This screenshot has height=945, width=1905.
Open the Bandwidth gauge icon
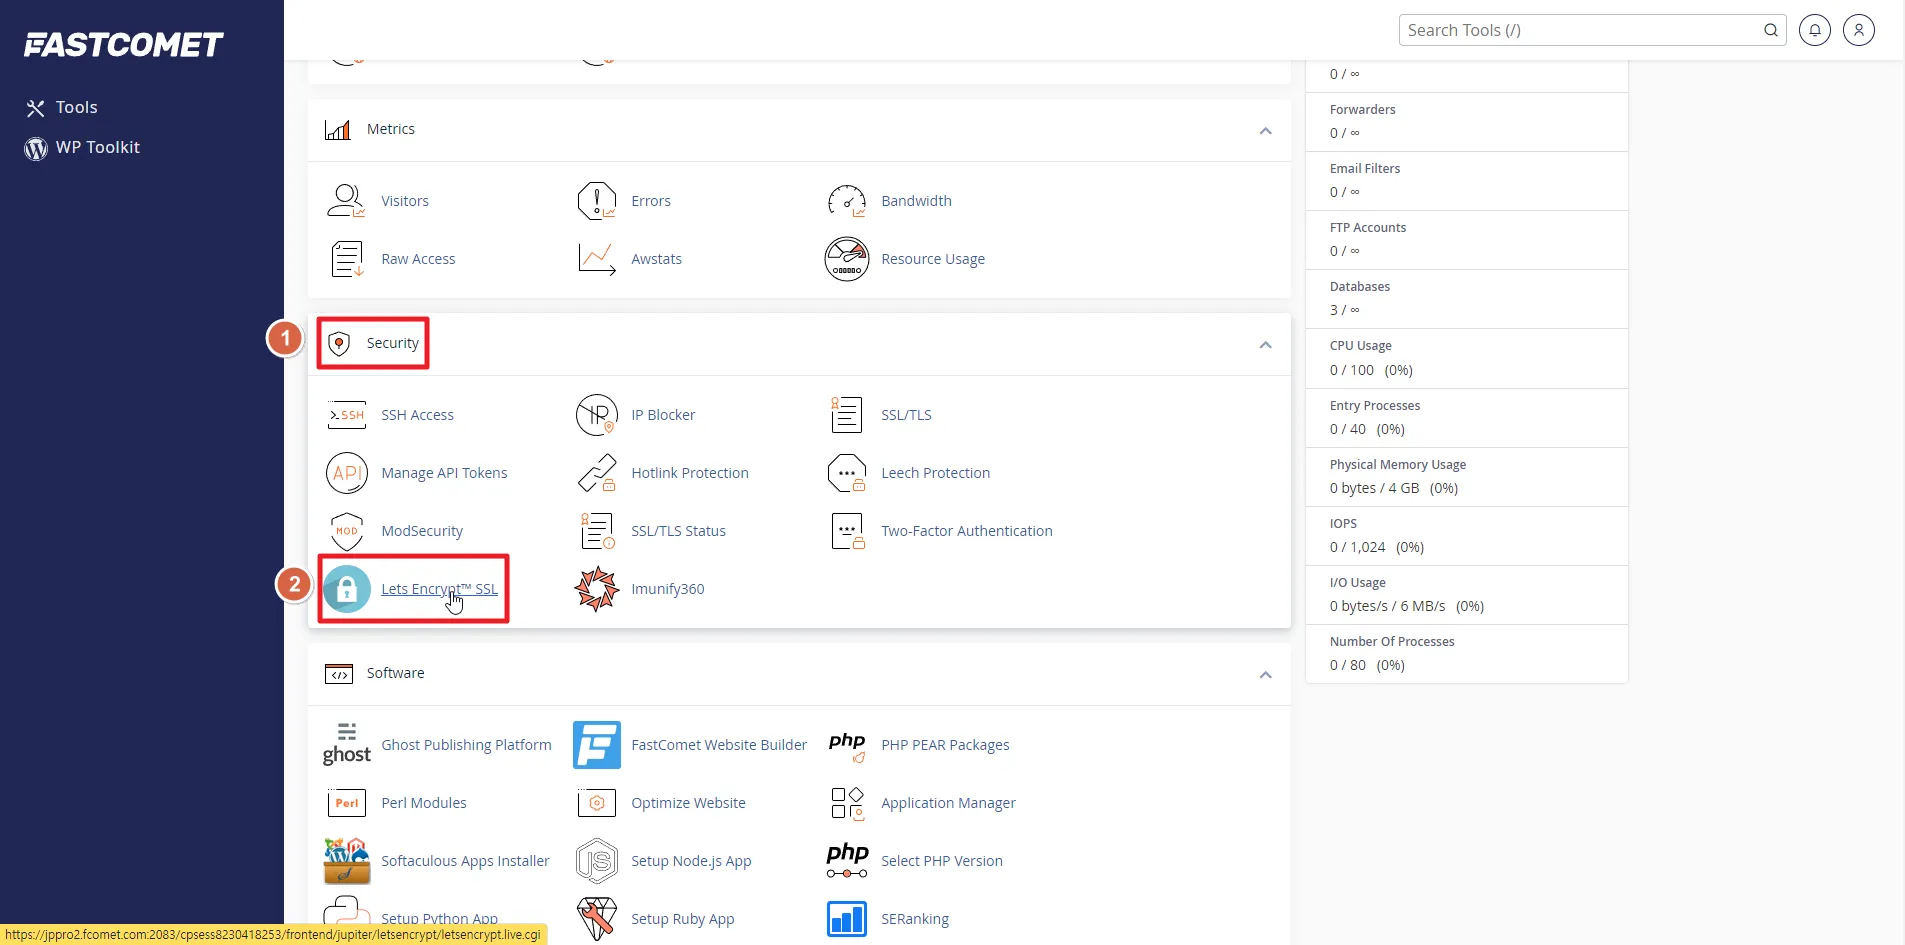click(847, 201)
